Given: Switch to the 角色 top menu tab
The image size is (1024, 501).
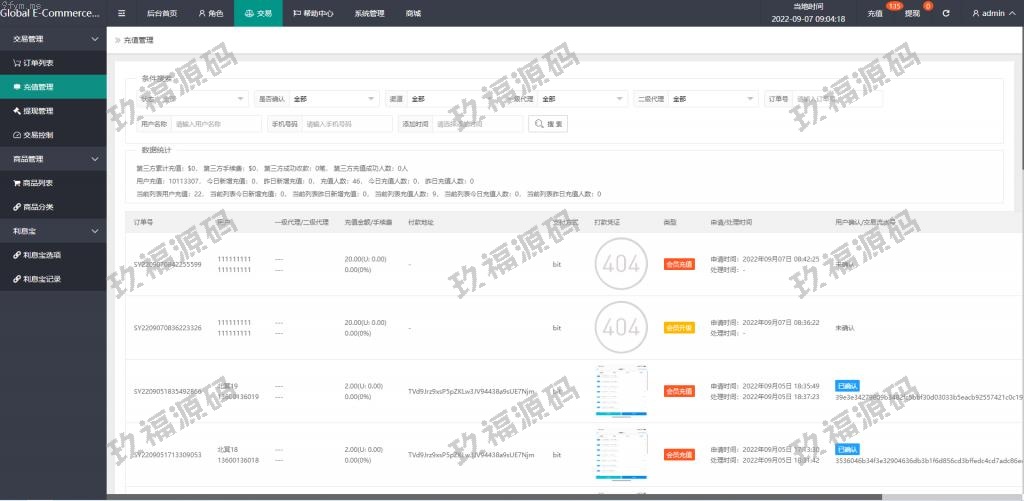Looking at the screenshot, I should tap(210, 14).
